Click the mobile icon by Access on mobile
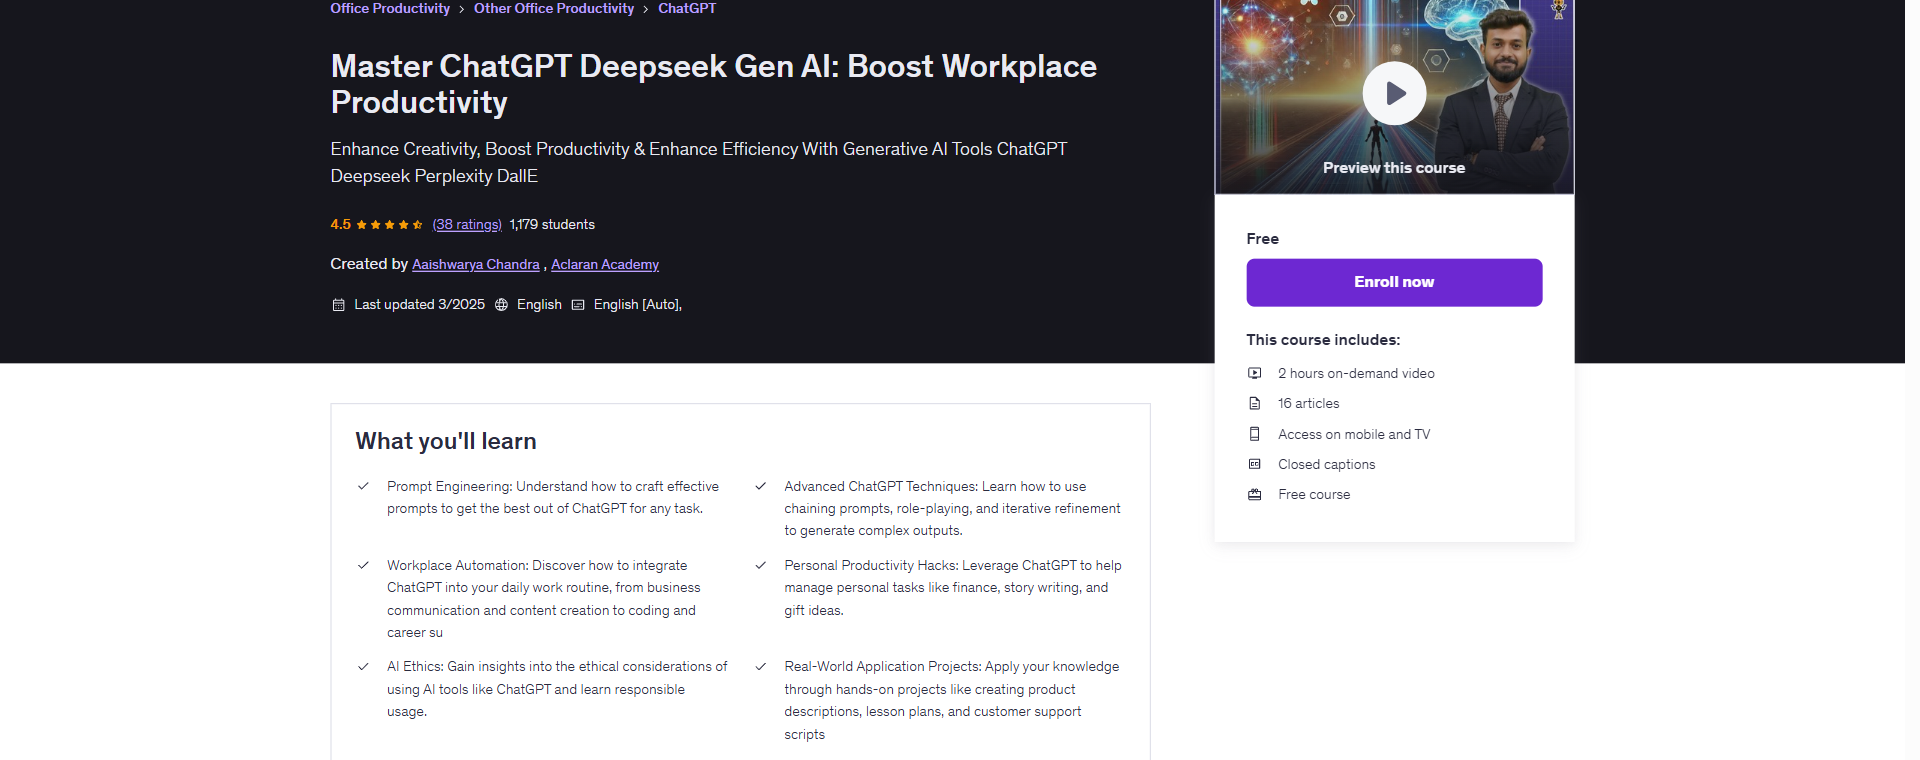 click(1254, 434)
